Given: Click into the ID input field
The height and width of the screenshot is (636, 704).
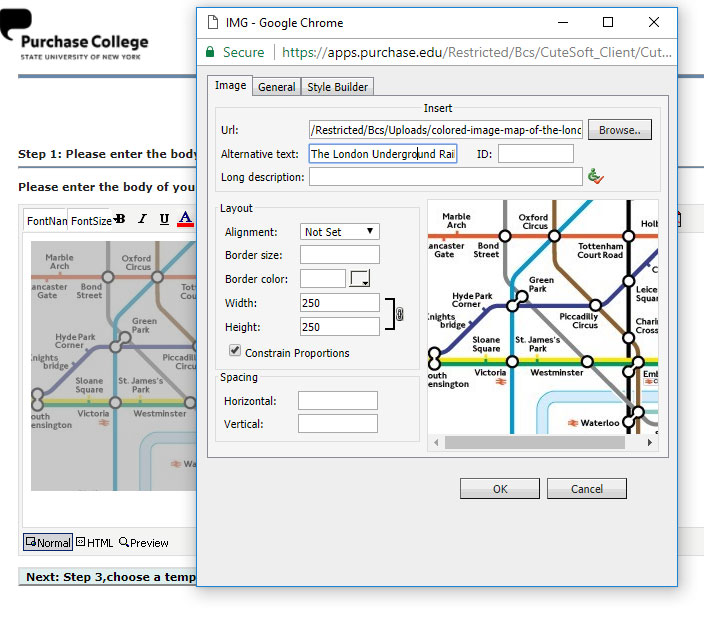Looking at the screenshot, I should point(536,154).
